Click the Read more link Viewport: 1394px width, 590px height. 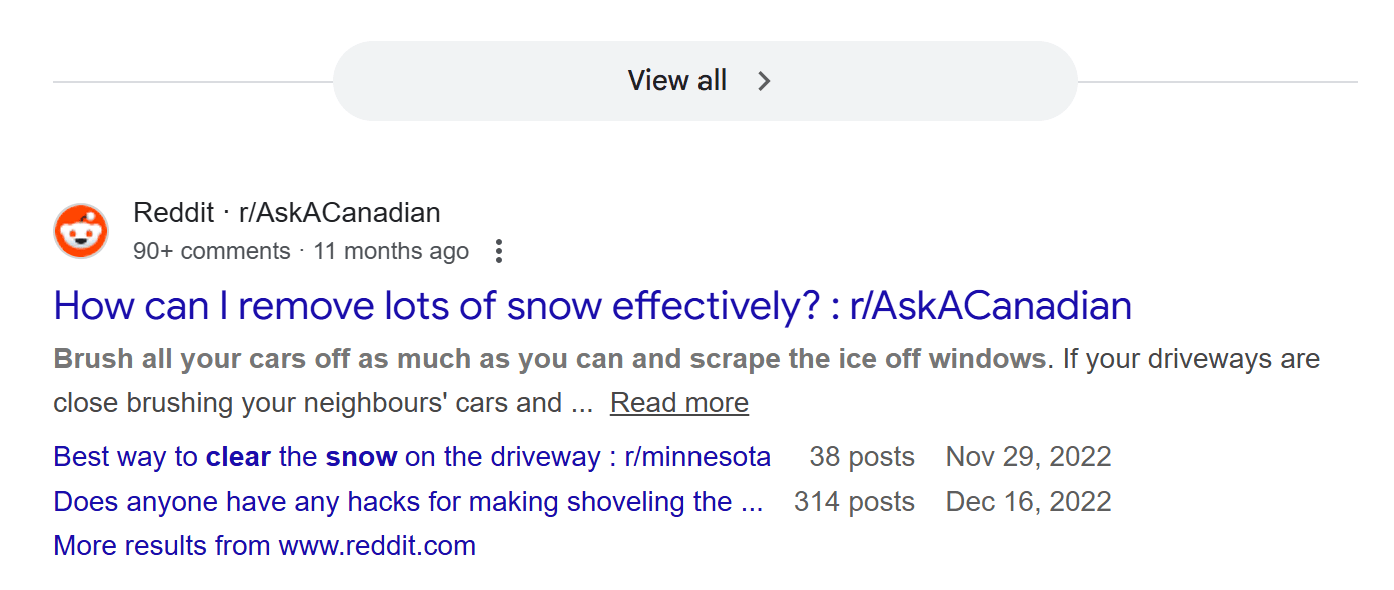pyautogui.click(x=679, y=403)
